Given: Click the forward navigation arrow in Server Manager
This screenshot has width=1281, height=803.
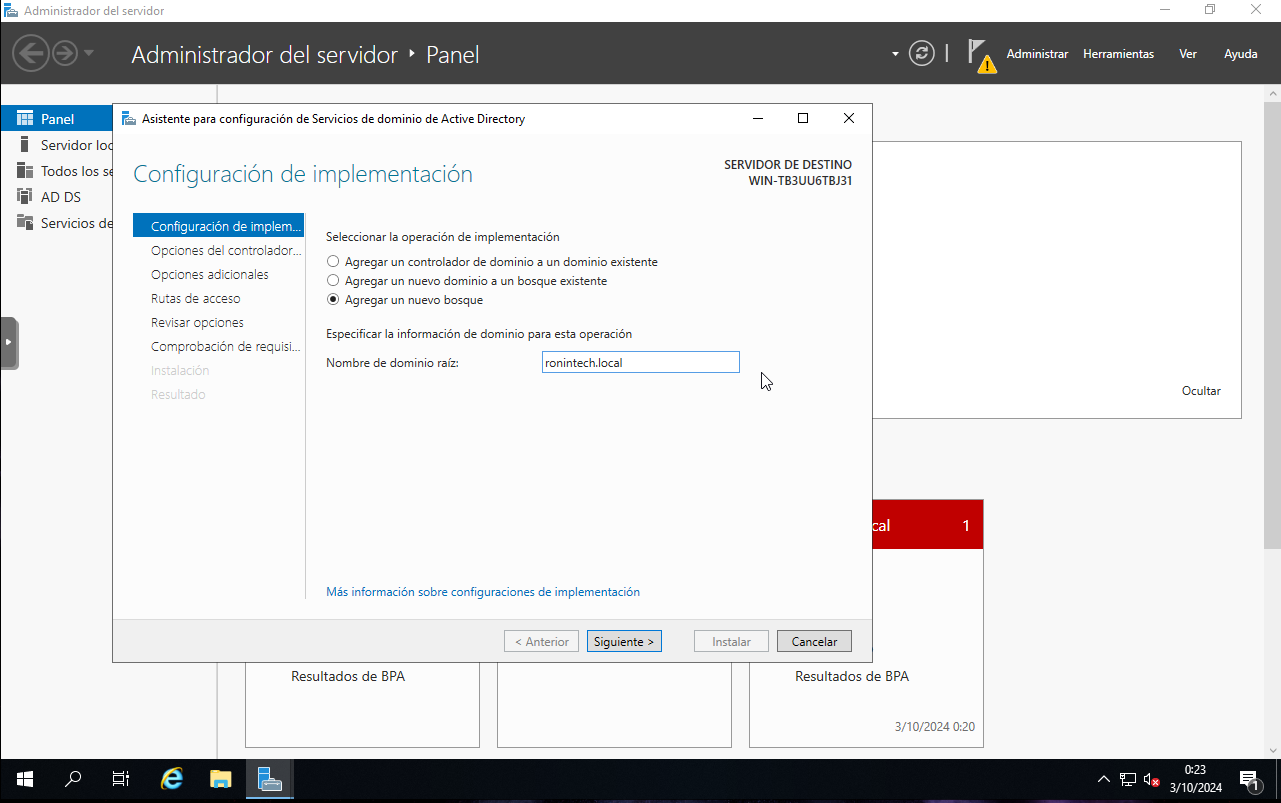Looking at the screenshot, I should [x=64, y=53].
